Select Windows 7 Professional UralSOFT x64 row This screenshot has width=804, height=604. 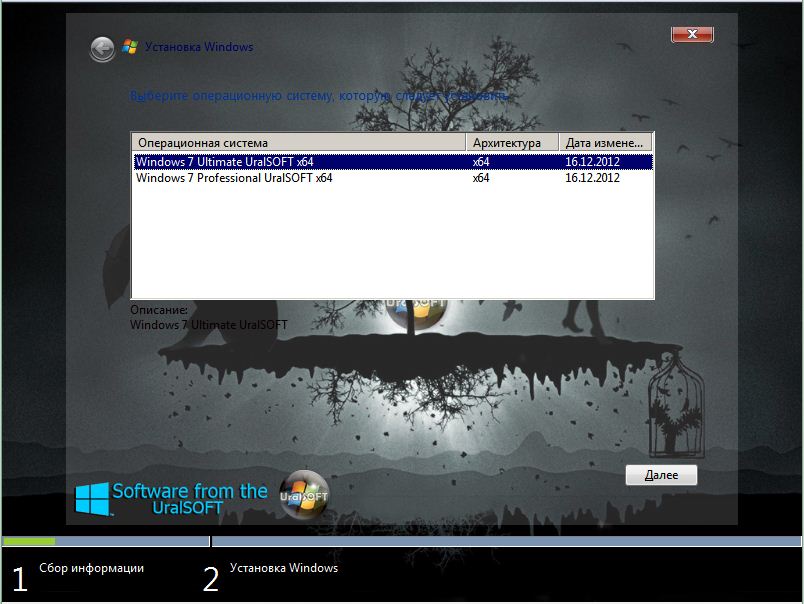393,178
